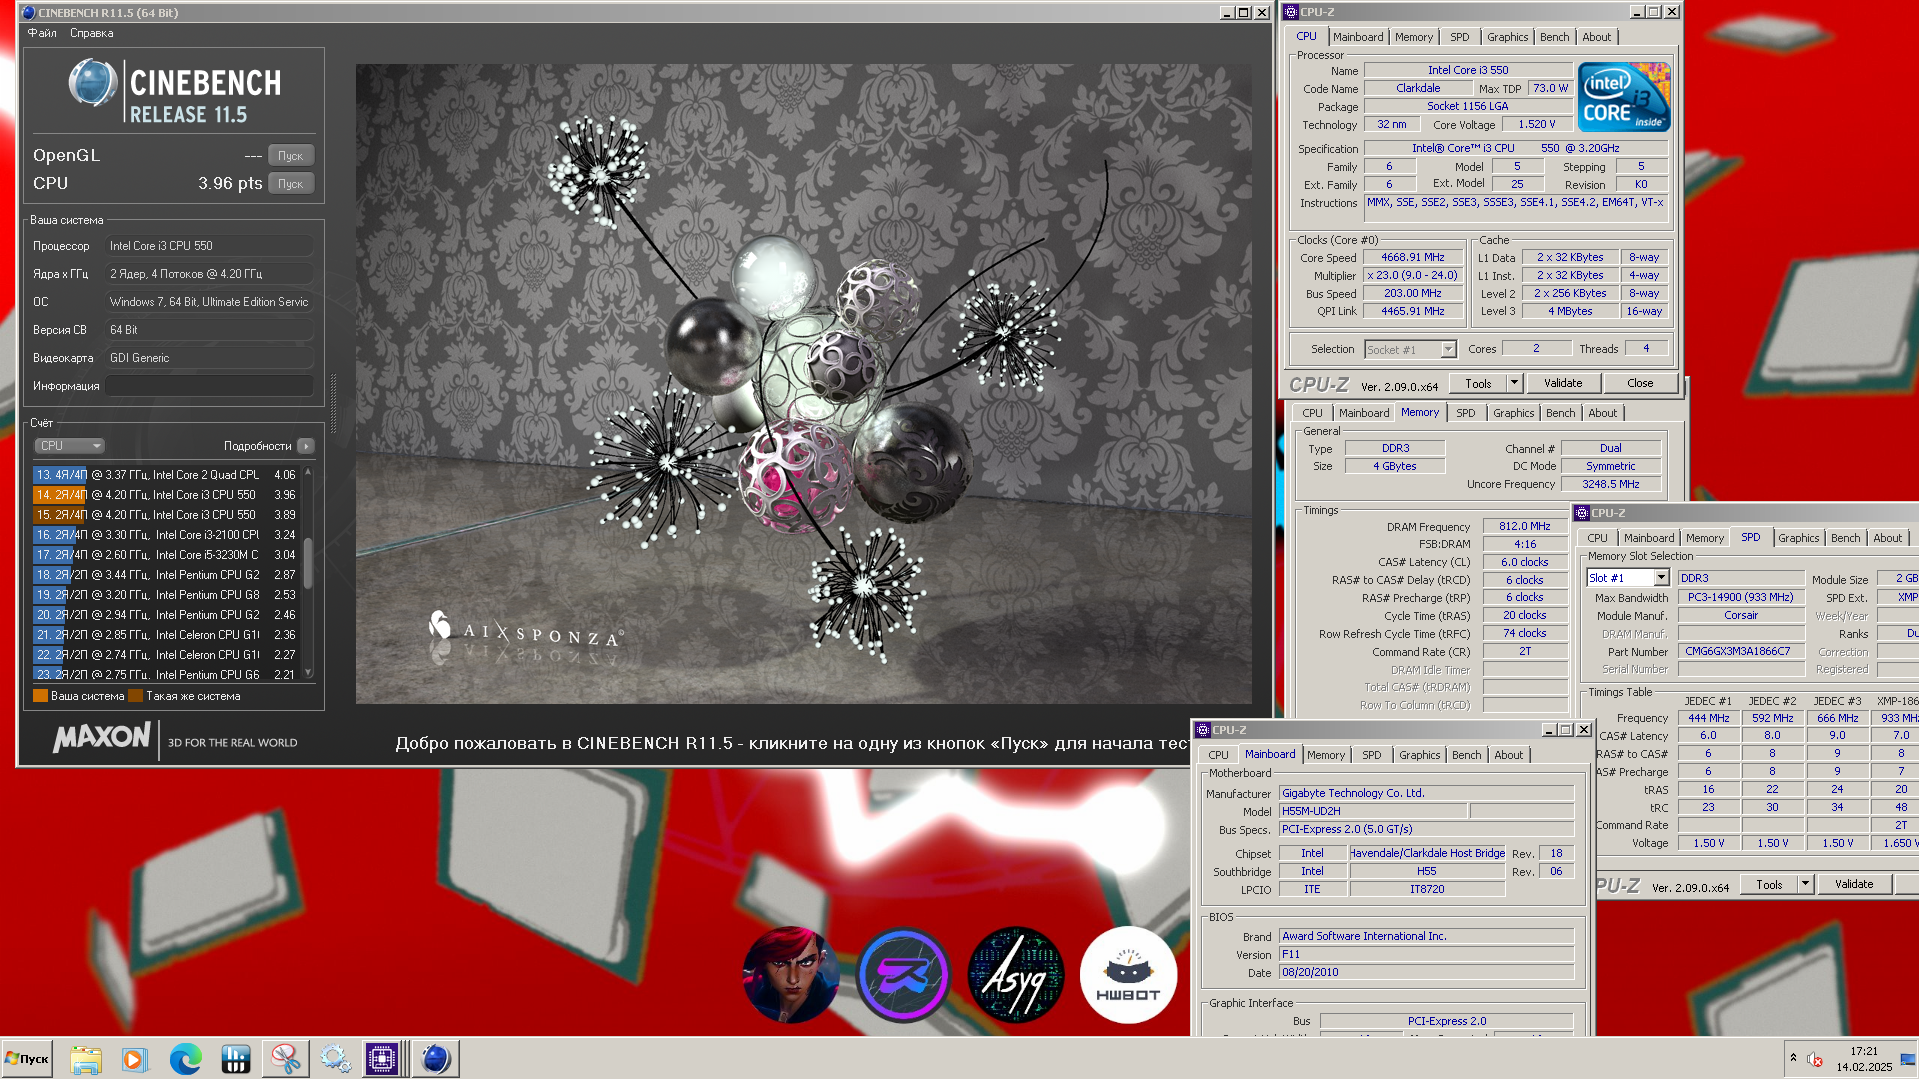Click the MAXON logo in Cinebench footer
Image resolution: width=1919 pixels, height=1079 pixels.
click(102, 738)
